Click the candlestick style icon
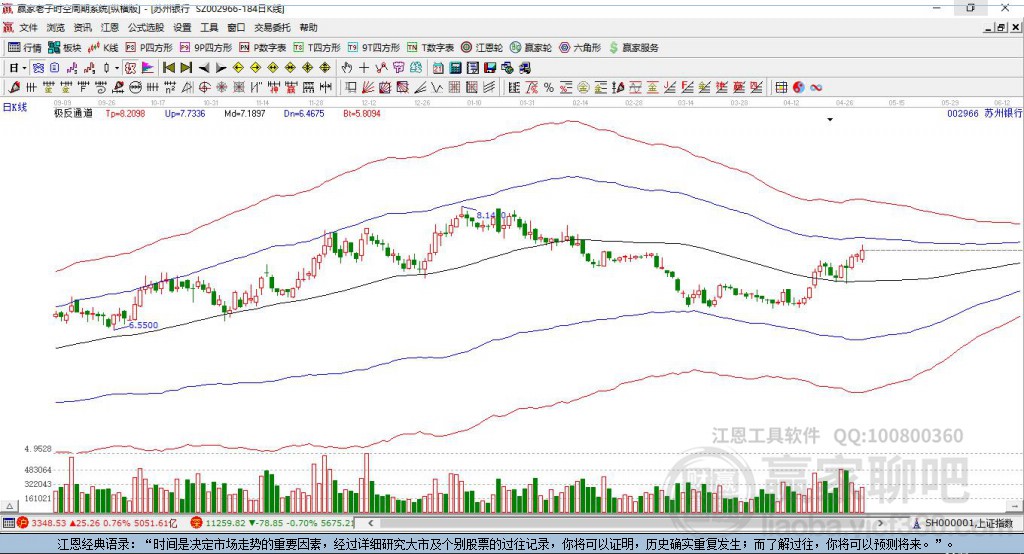Screen dimensions: 1024x554 point(106,68)
